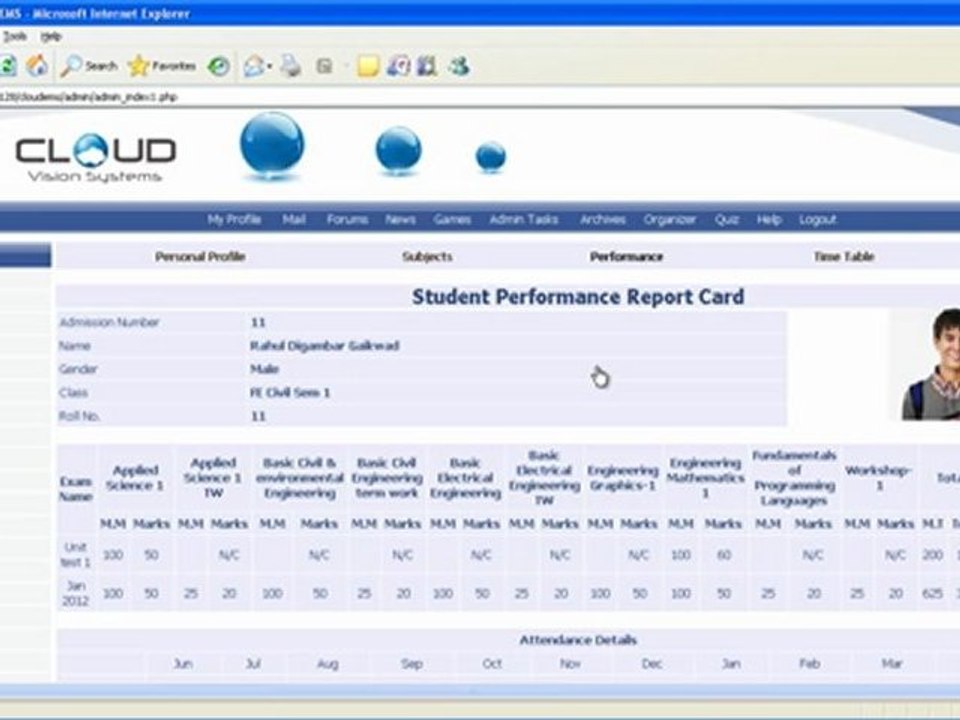Screen dimensions: 960x720
Task: Click the Dec attendance month column
Action: 651,664
